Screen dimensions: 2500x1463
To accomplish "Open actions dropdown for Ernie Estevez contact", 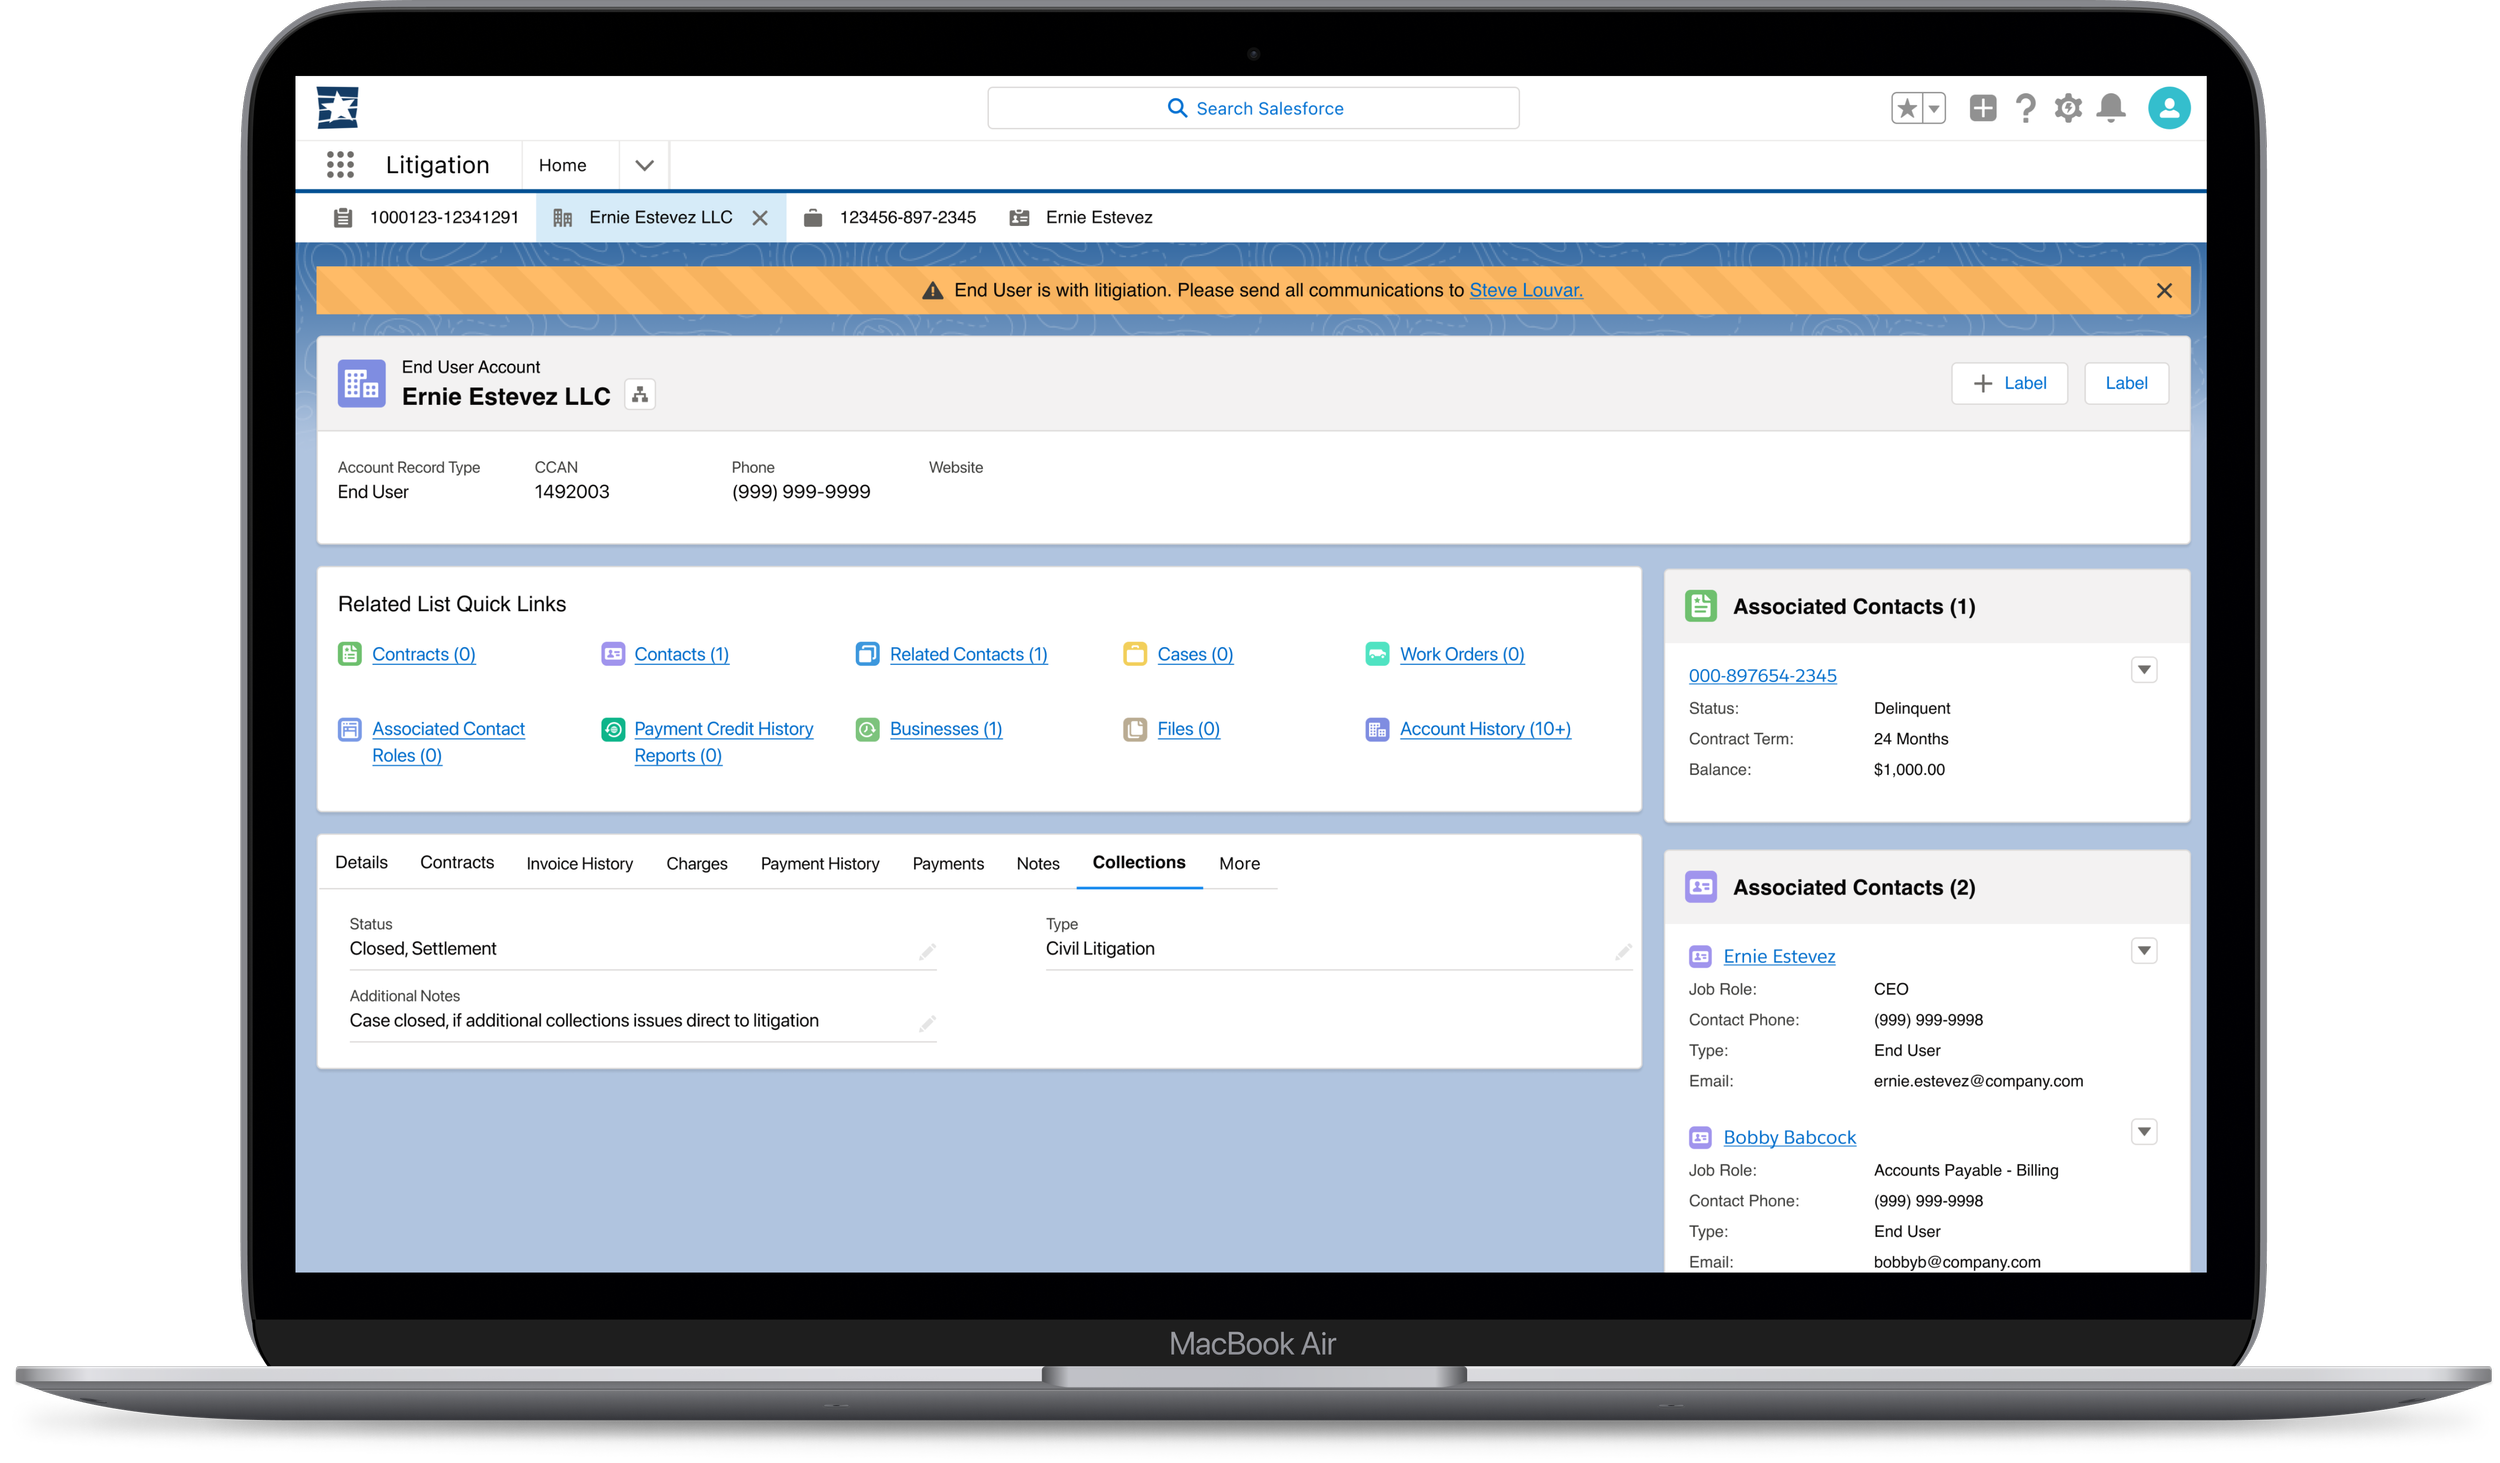I will tap(2143, 950).
